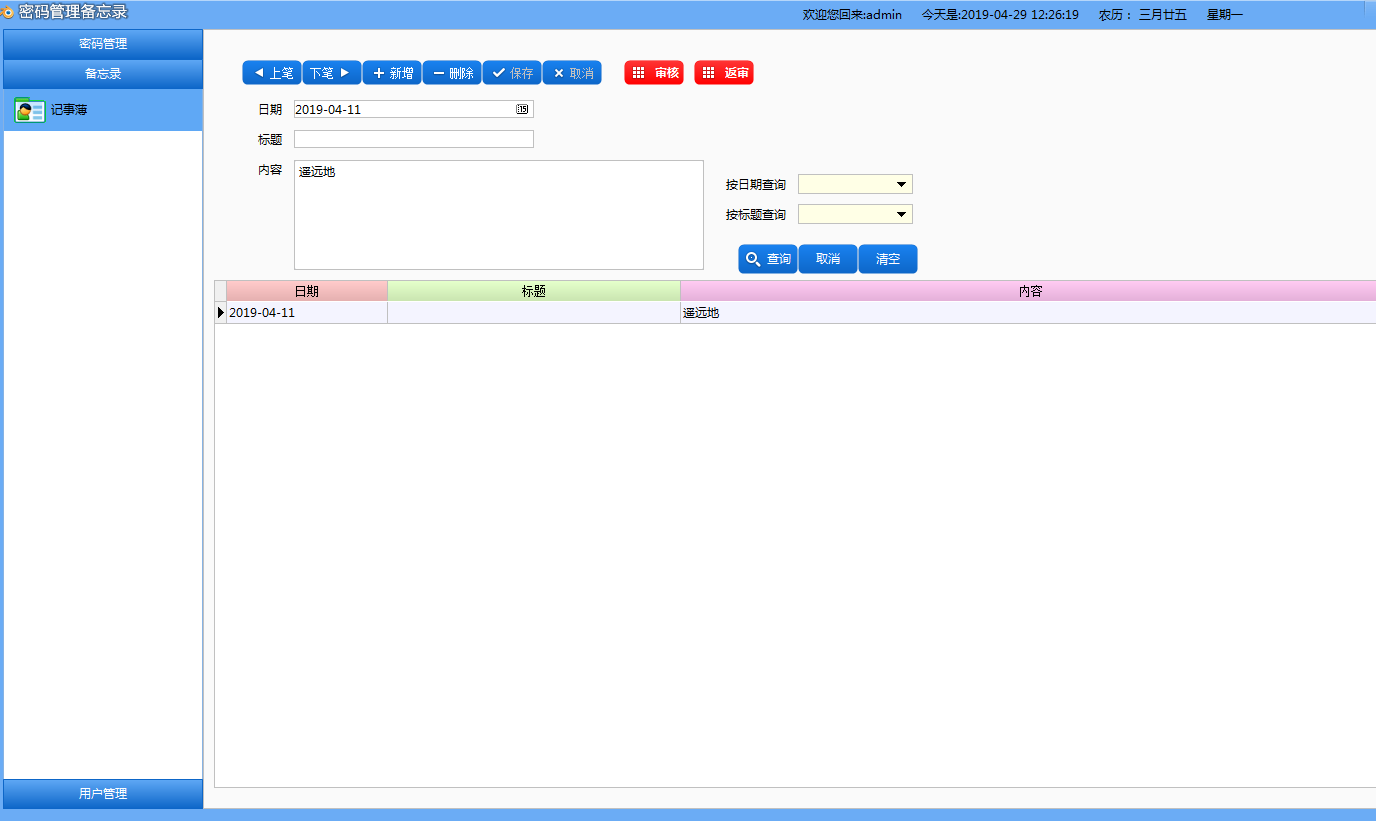Click the 取消 button beside 查询

(x=828, y=259)
